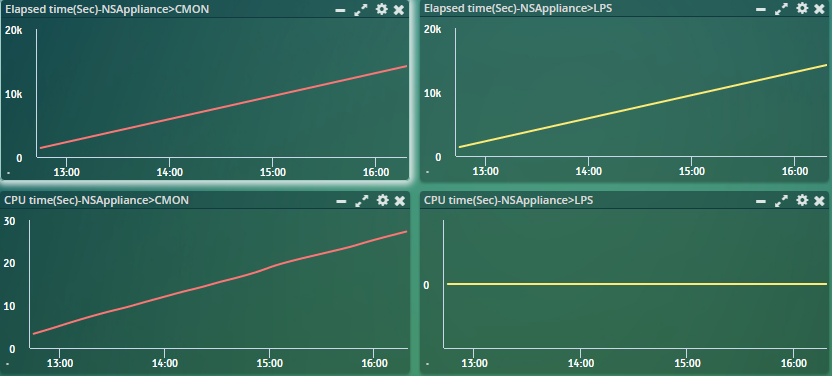The height and width of the screenshot is (376, 832).
Task: Click the 20k axis label in Elapsed time CMON graph
Action: pos(14,30)
